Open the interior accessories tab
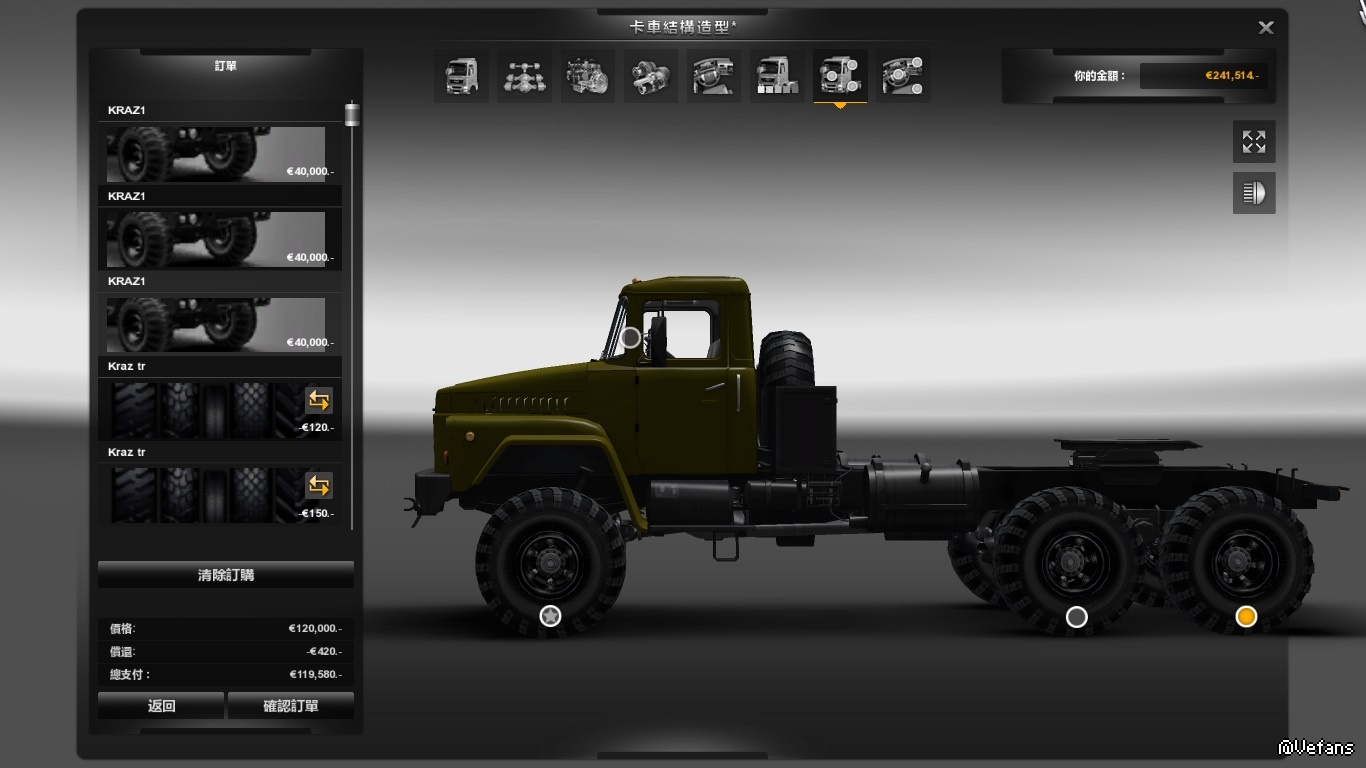Screen dimensions: 1366x768 [903, 76]
